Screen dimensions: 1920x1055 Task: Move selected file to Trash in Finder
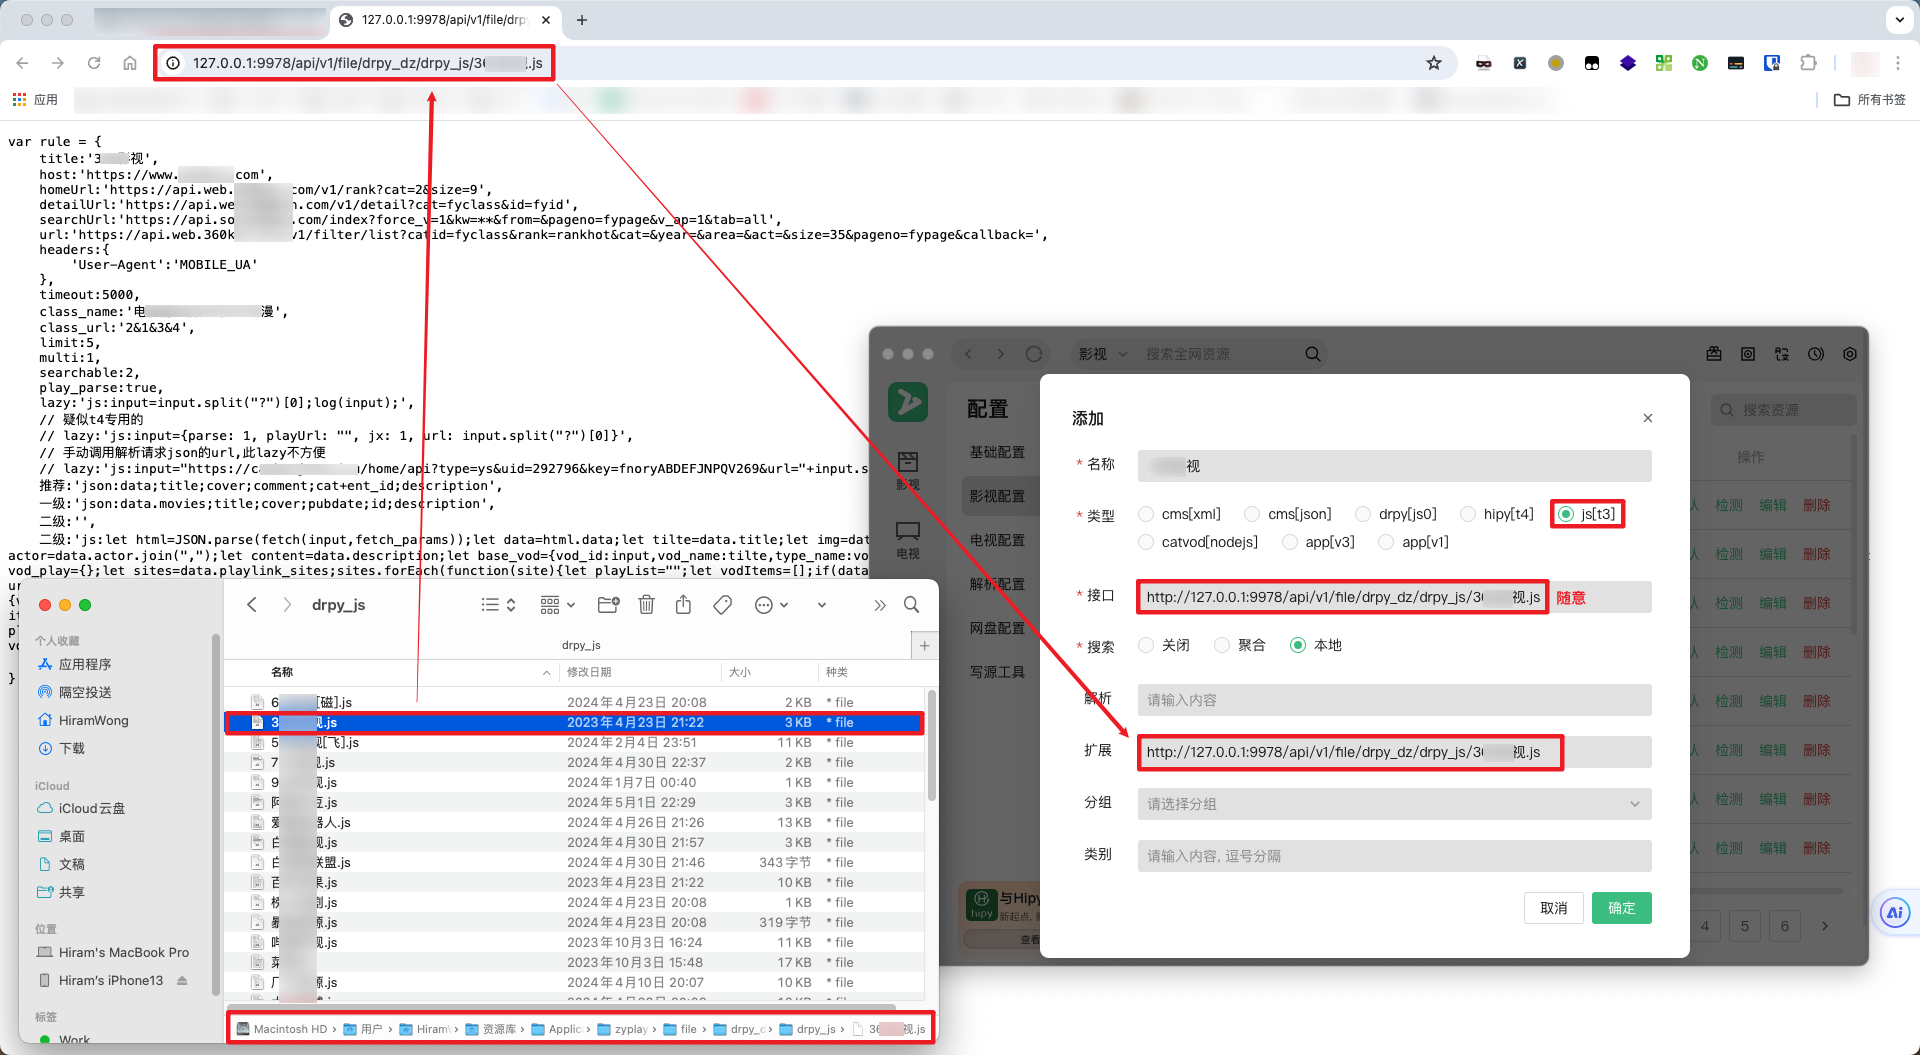pyautogui.click(x=646, y=605)
